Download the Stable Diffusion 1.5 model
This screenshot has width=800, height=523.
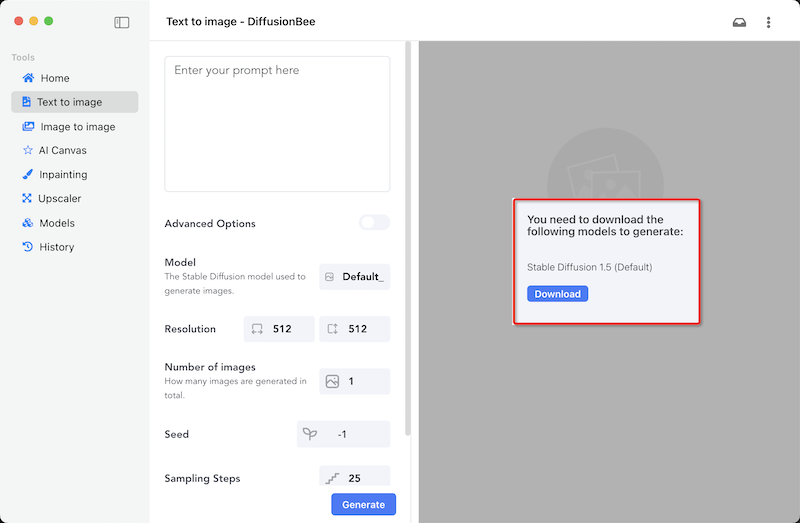pos(557,293)
